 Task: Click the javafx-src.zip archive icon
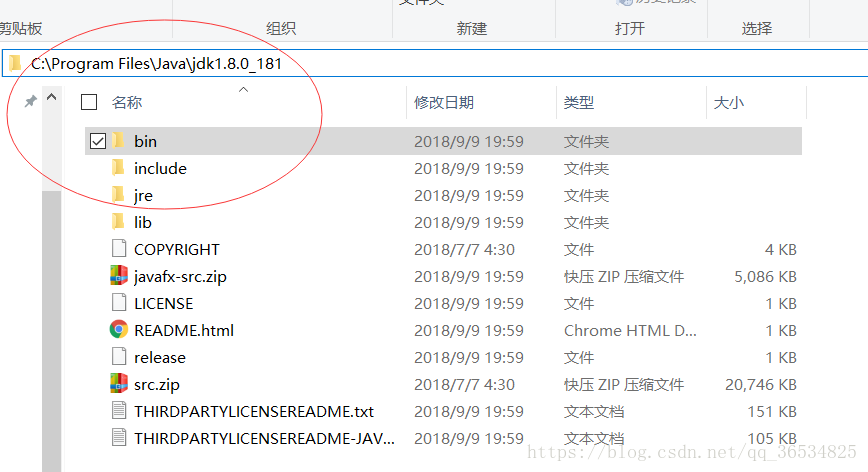coord(118,276)
